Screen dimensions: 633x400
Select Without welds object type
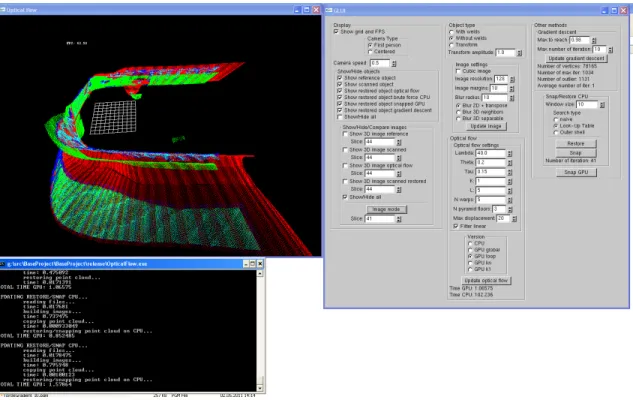click(451, 38)
